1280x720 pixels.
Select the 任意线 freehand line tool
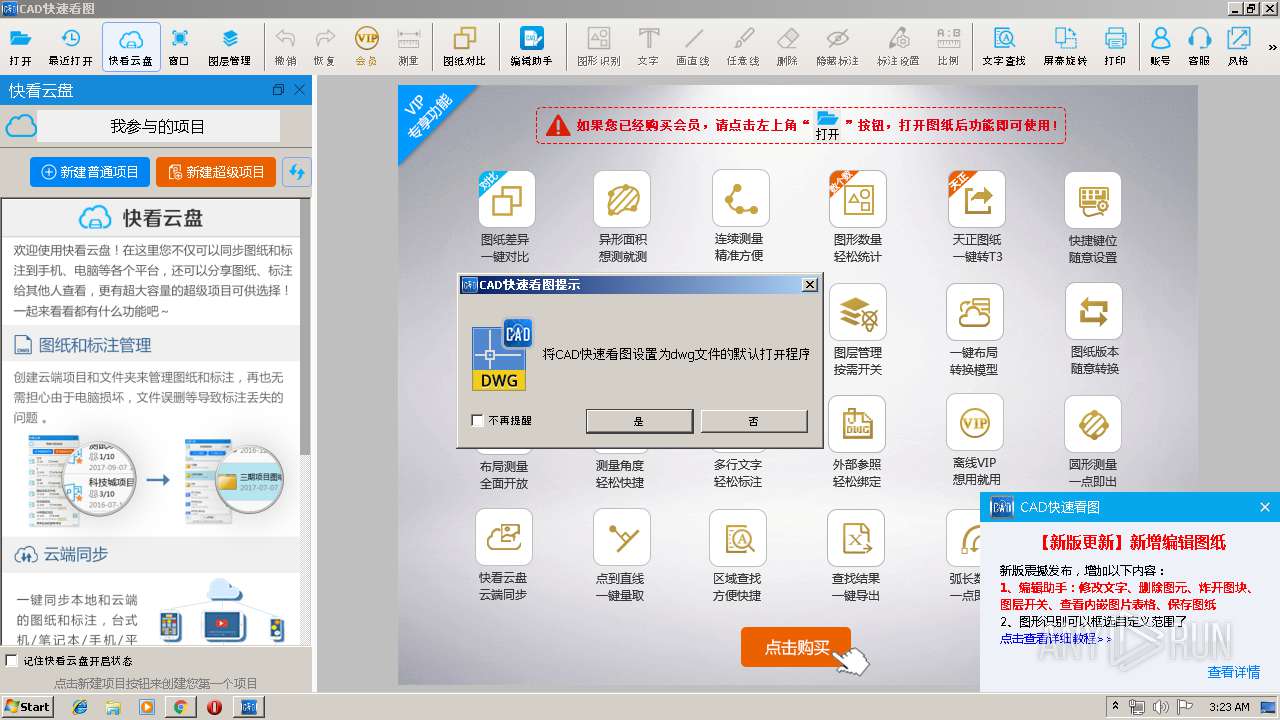(743, 47)
